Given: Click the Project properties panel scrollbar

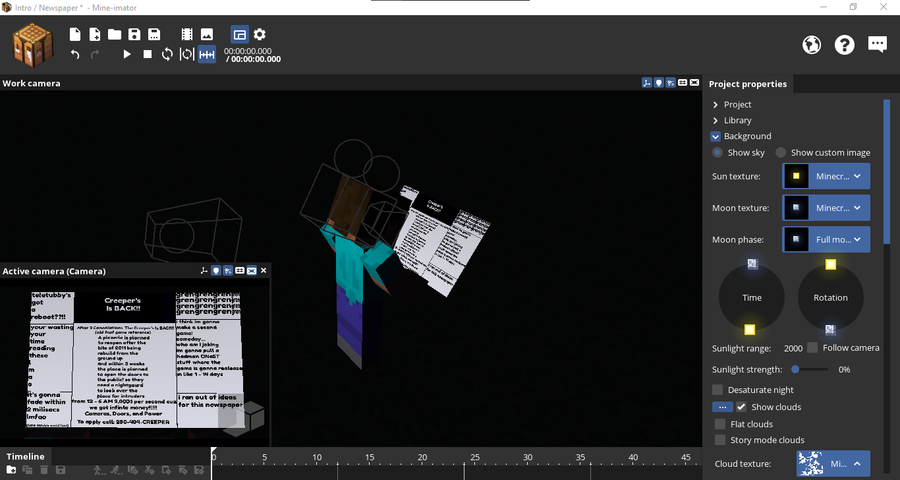Looking at the screenshot, I should click(887, 172).
